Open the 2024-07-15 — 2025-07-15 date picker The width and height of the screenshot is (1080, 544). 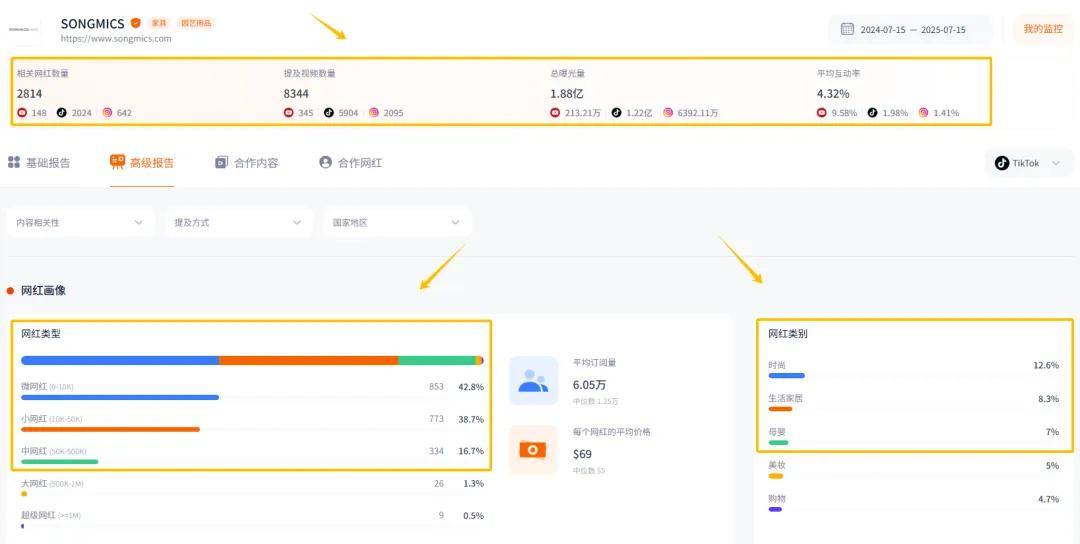click(911, 30)
